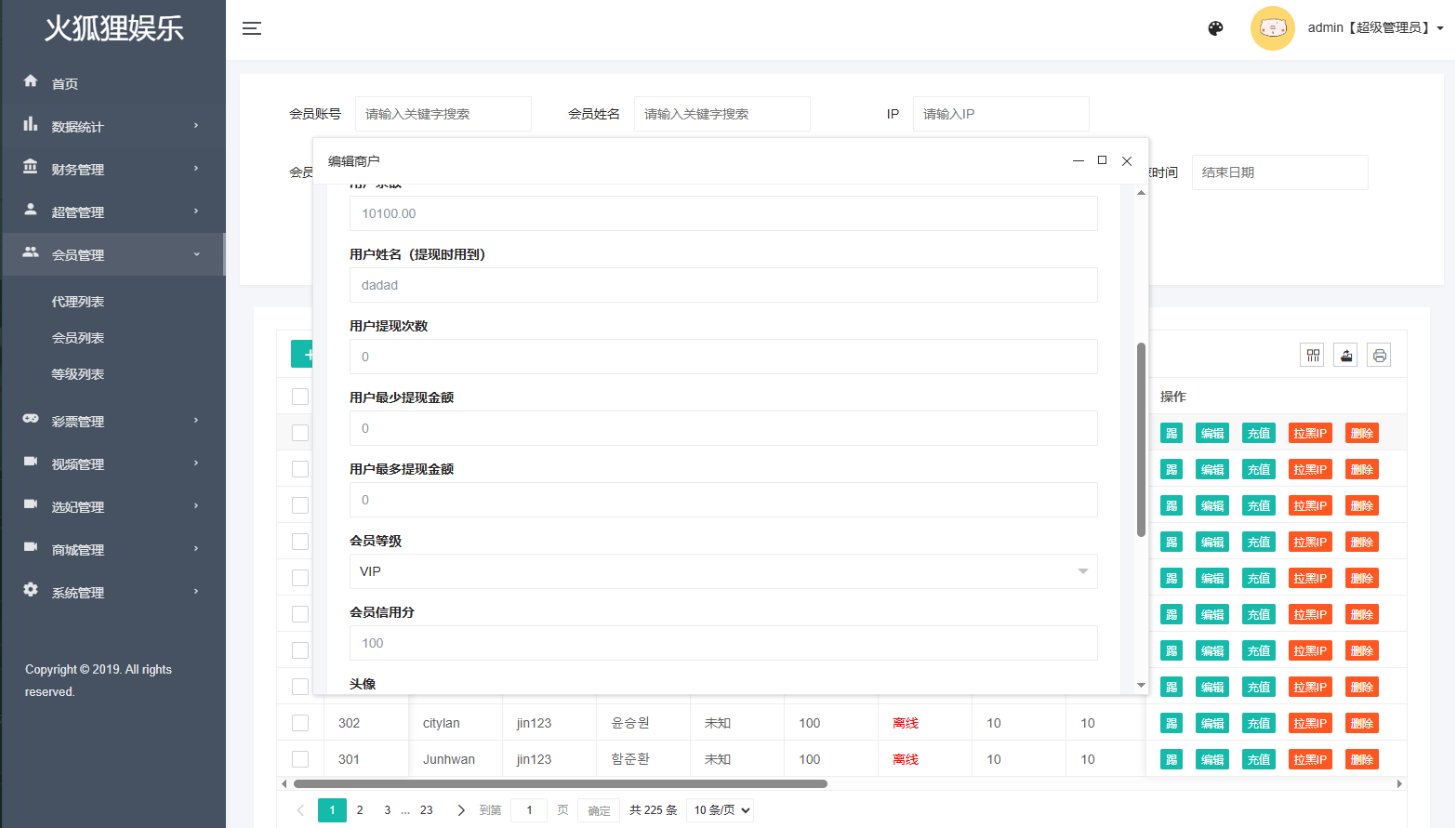Image resolution: width=1455 pixels, height=828 pixels.
Task: Minimize the 编辑商户 dialog
Action: 1078,161
